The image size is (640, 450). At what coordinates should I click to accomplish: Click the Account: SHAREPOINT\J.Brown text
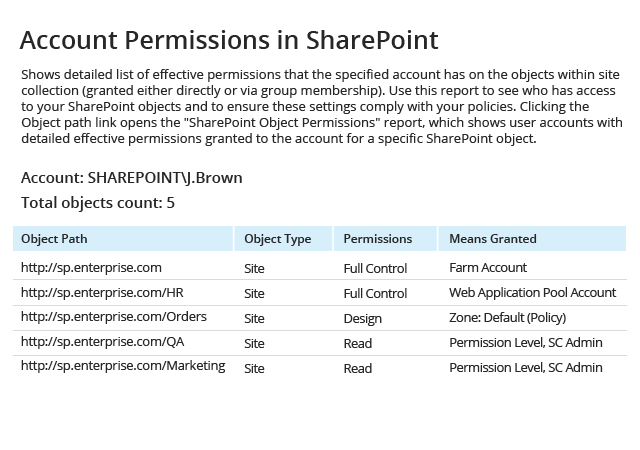[x=132, y=178]
